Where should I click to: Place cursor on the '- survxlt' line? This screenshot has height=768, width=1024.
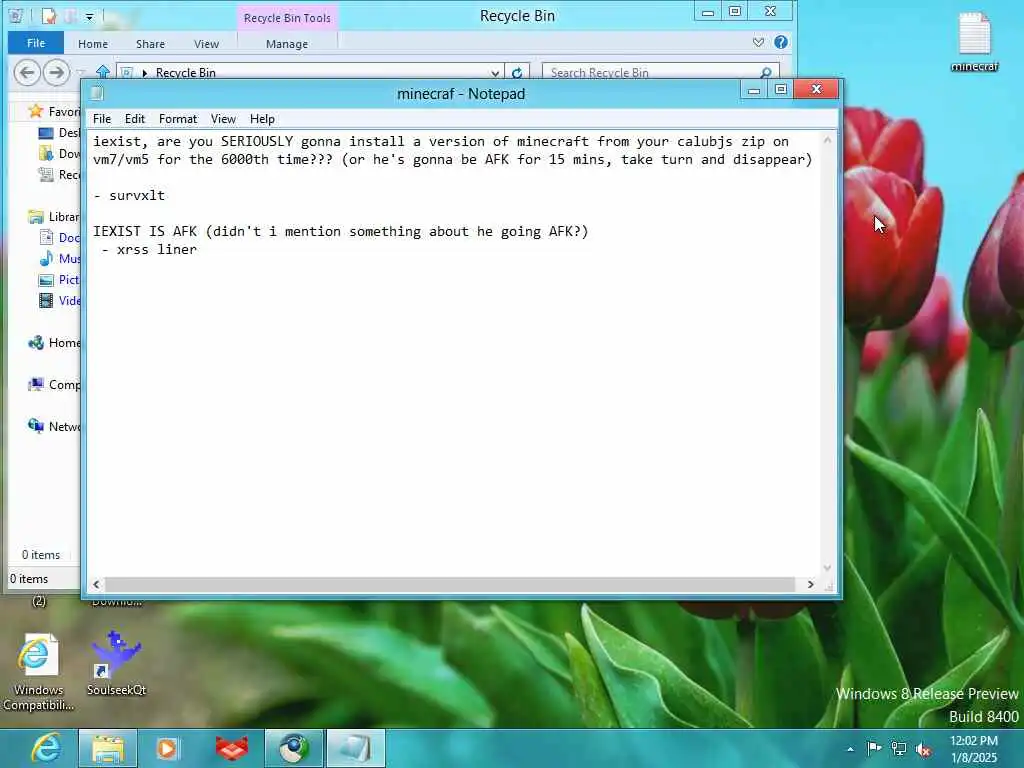pos(129,195)
